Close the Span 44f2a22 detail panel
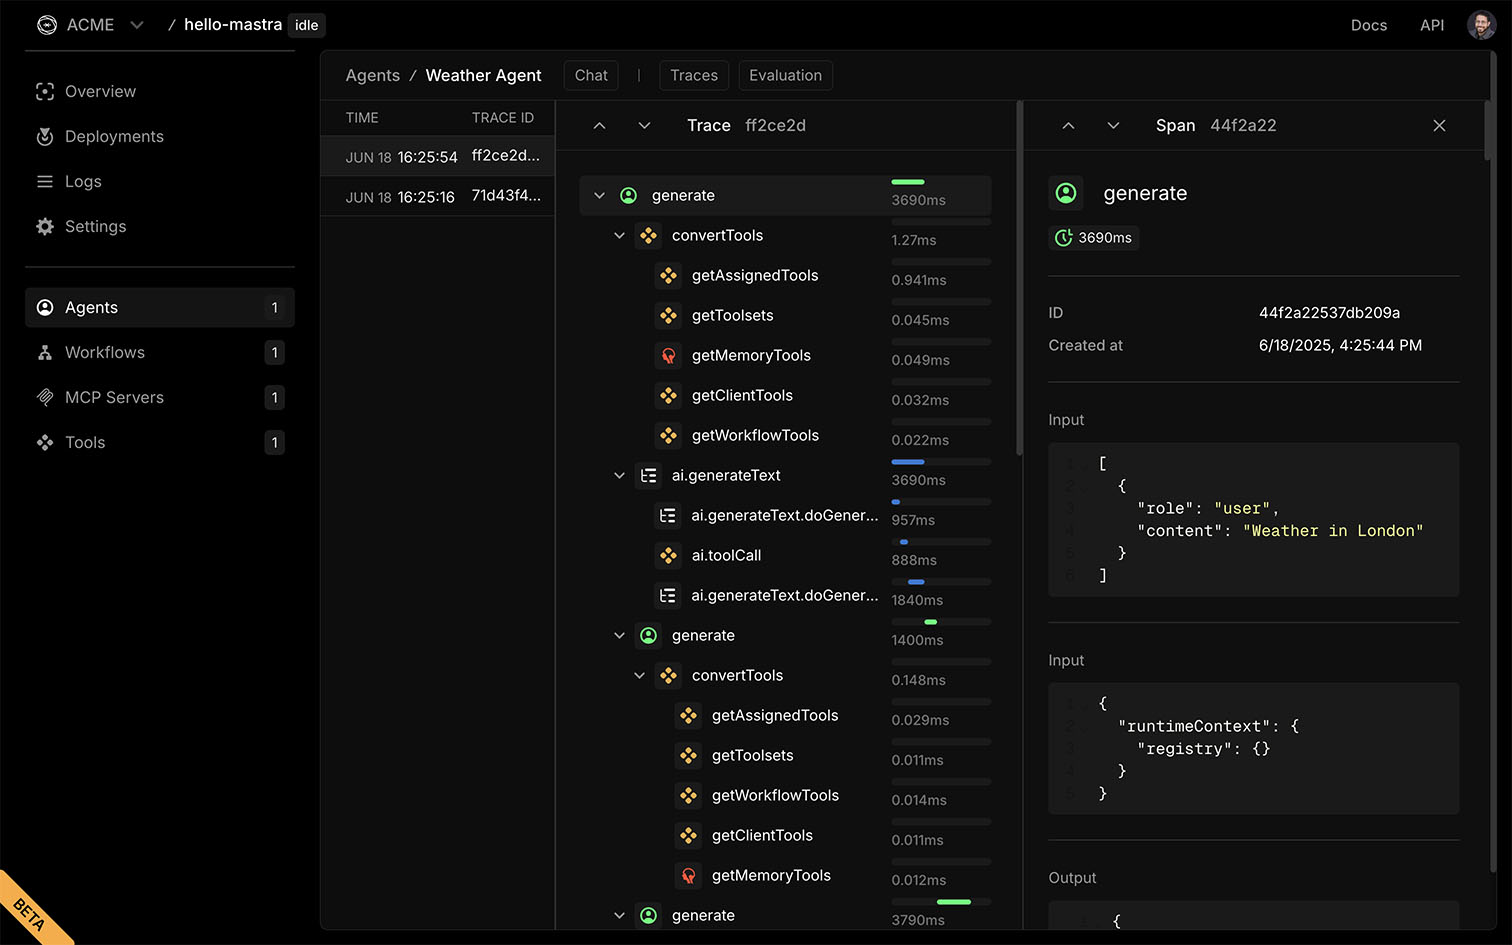This screenshot has height=945, width=1512. (x=1439, y=125)
